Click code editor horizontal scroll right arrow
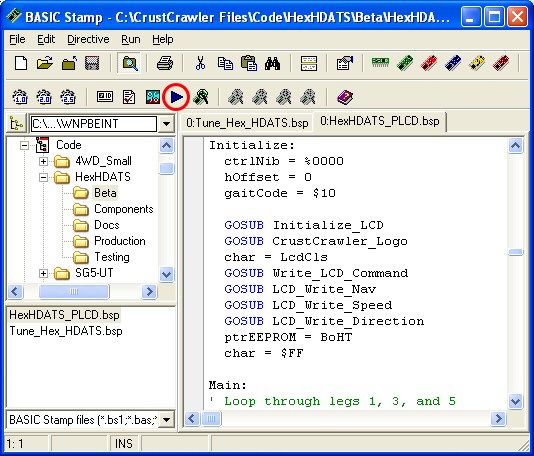The image size is (534, 456). tap(499, 418)
